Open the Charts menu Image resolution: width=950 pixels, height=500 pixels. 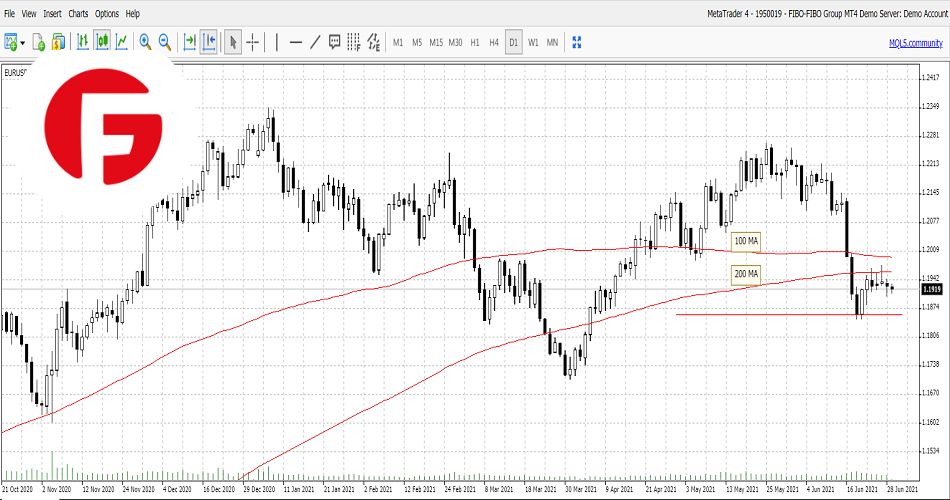(78, 14)
